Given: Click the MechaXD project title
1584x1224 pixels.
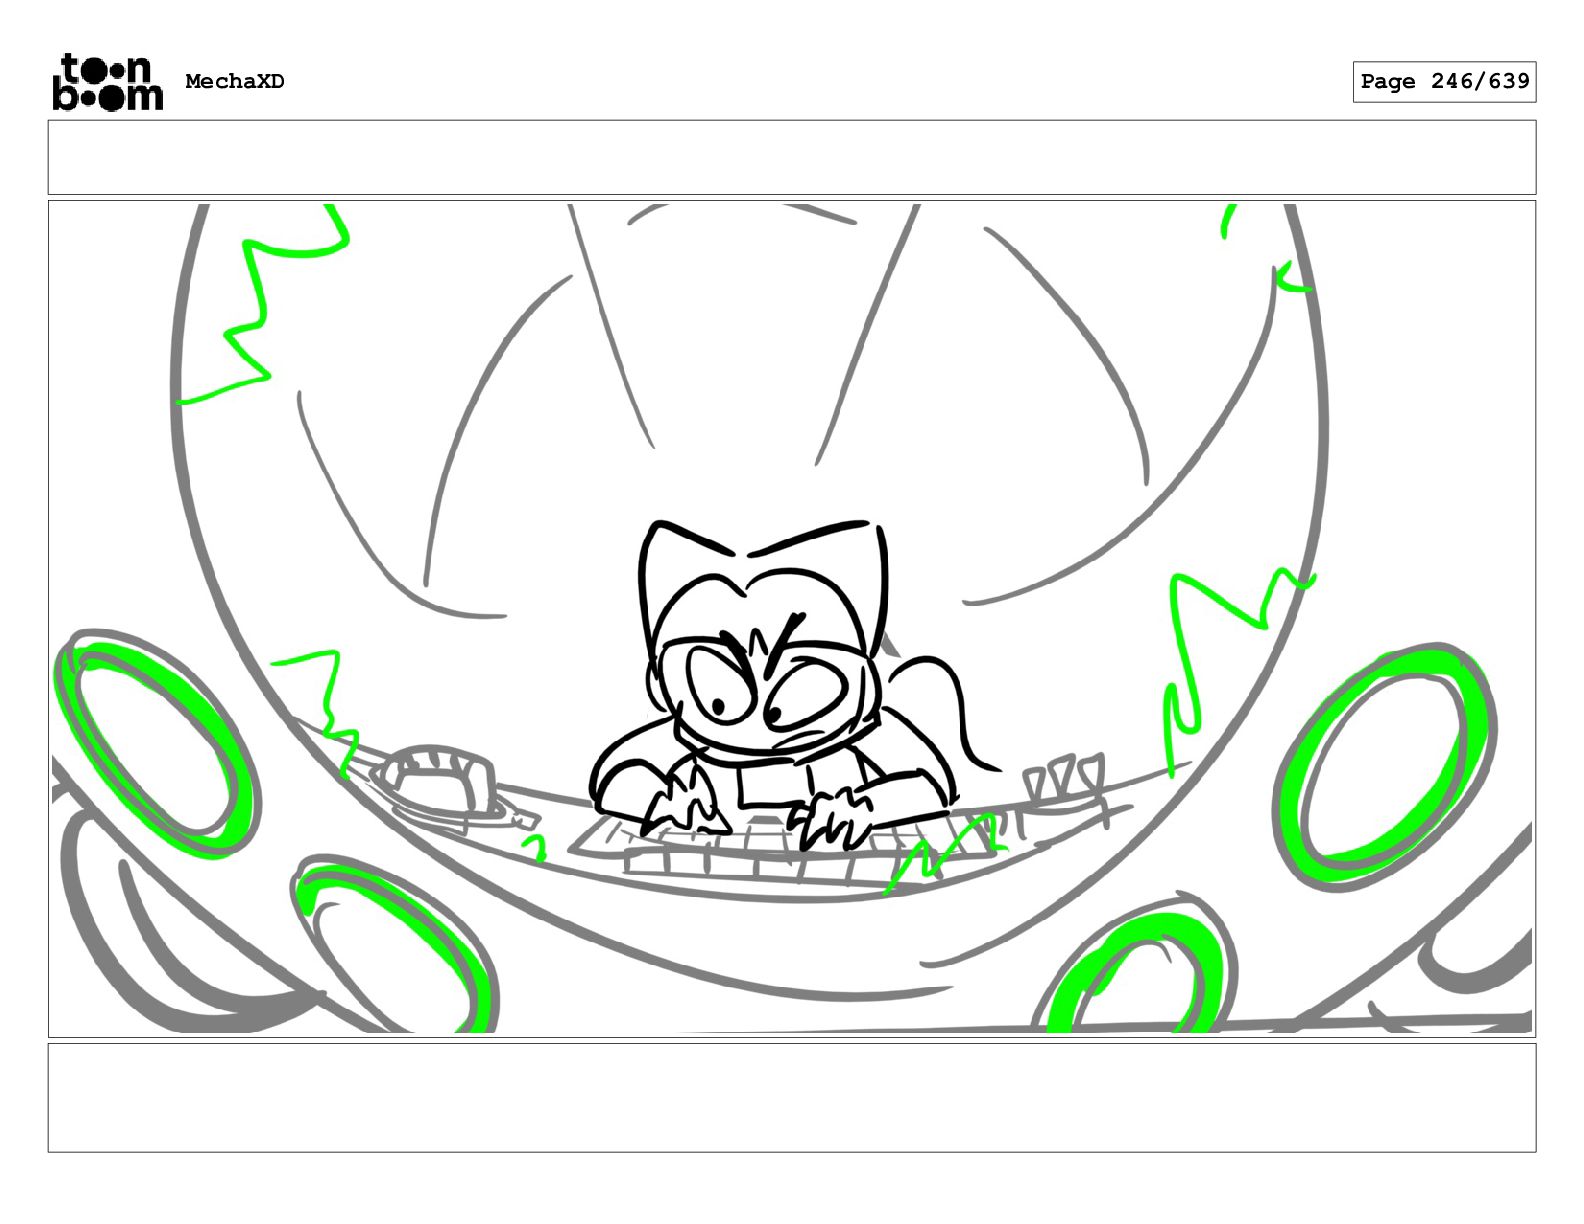Looking at the screenshot, I should pos(235,81).
